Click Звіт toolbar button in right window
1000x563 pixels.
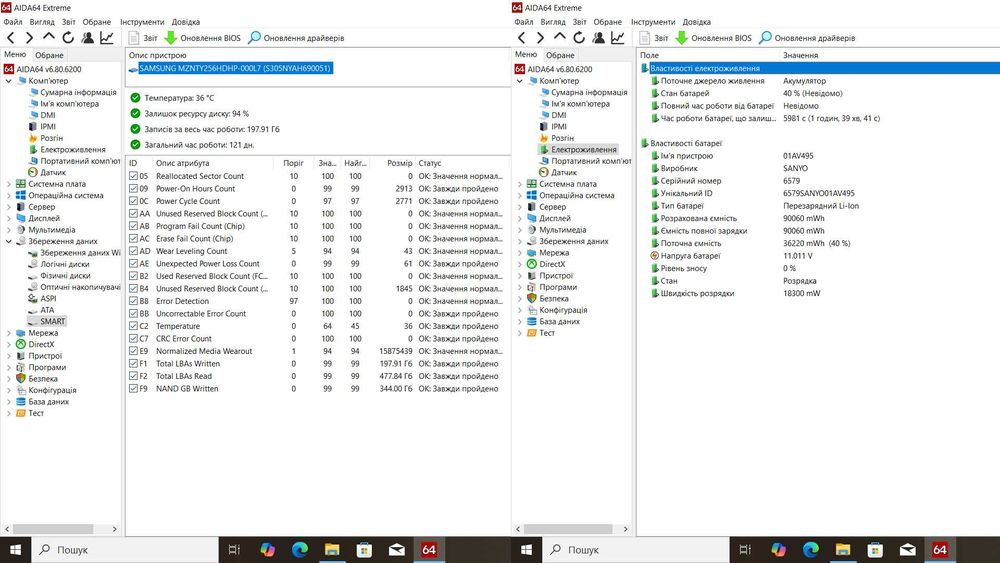654,38
